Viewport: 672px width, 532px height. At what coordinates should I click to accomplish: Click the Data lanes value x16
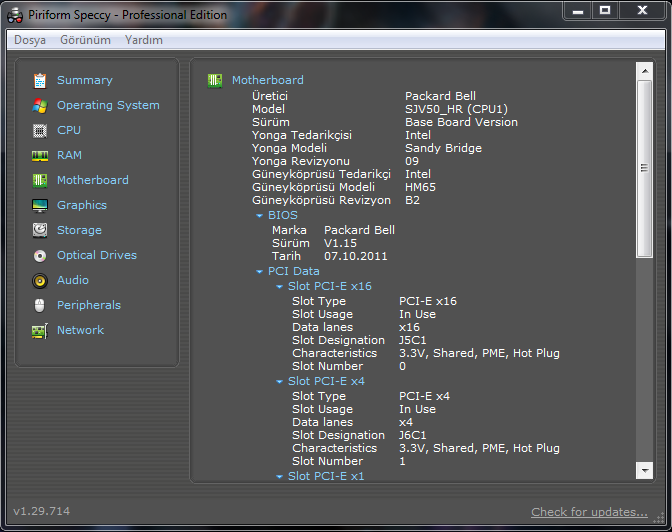pos(409,328)
